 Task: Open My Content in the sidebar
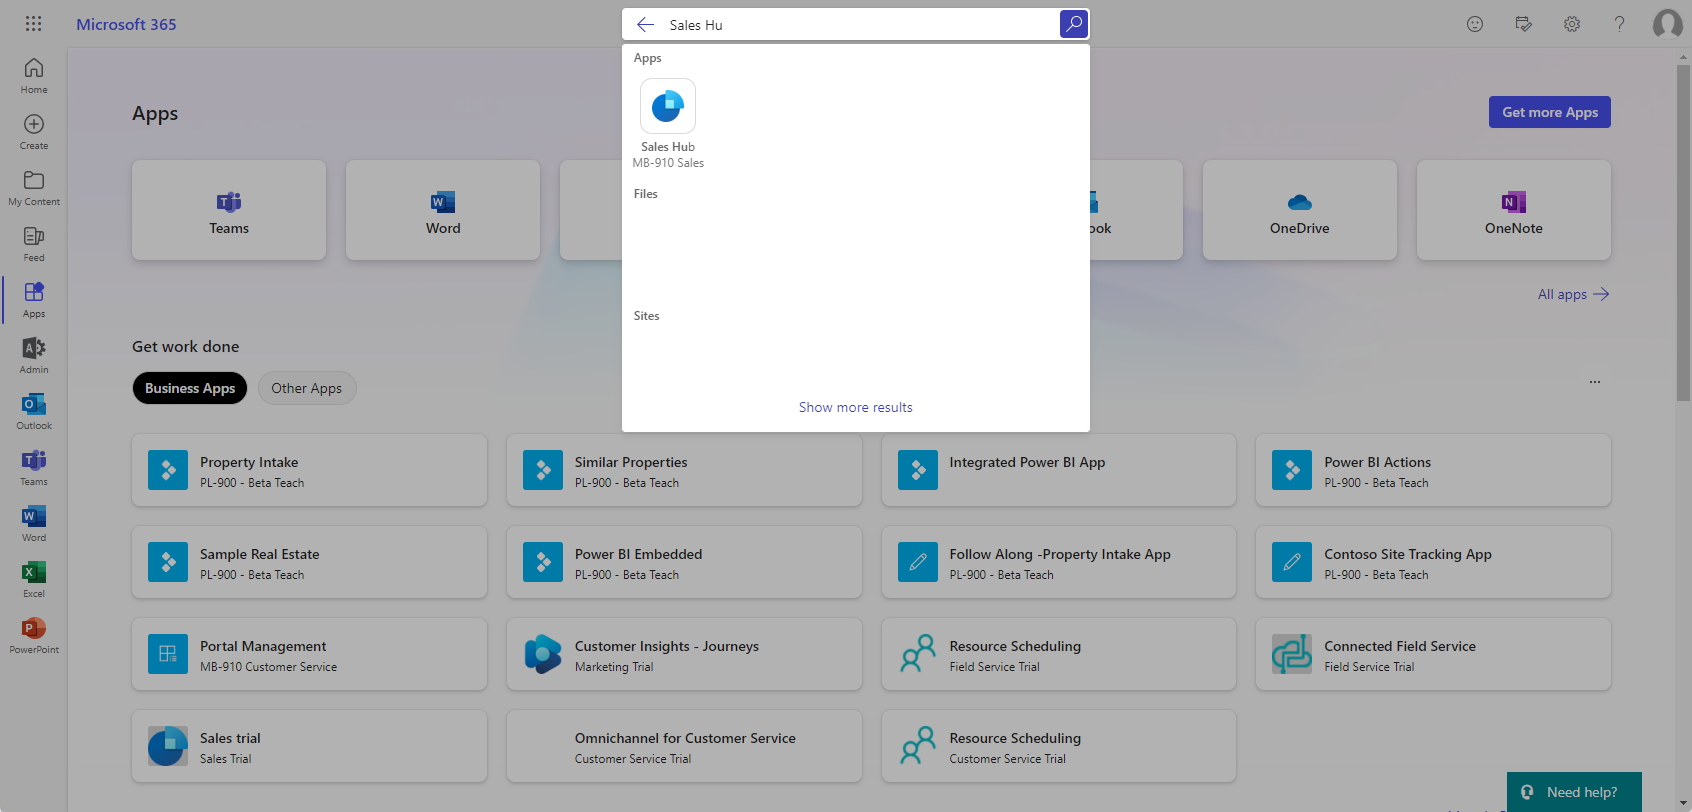click(x=34, y=188)
